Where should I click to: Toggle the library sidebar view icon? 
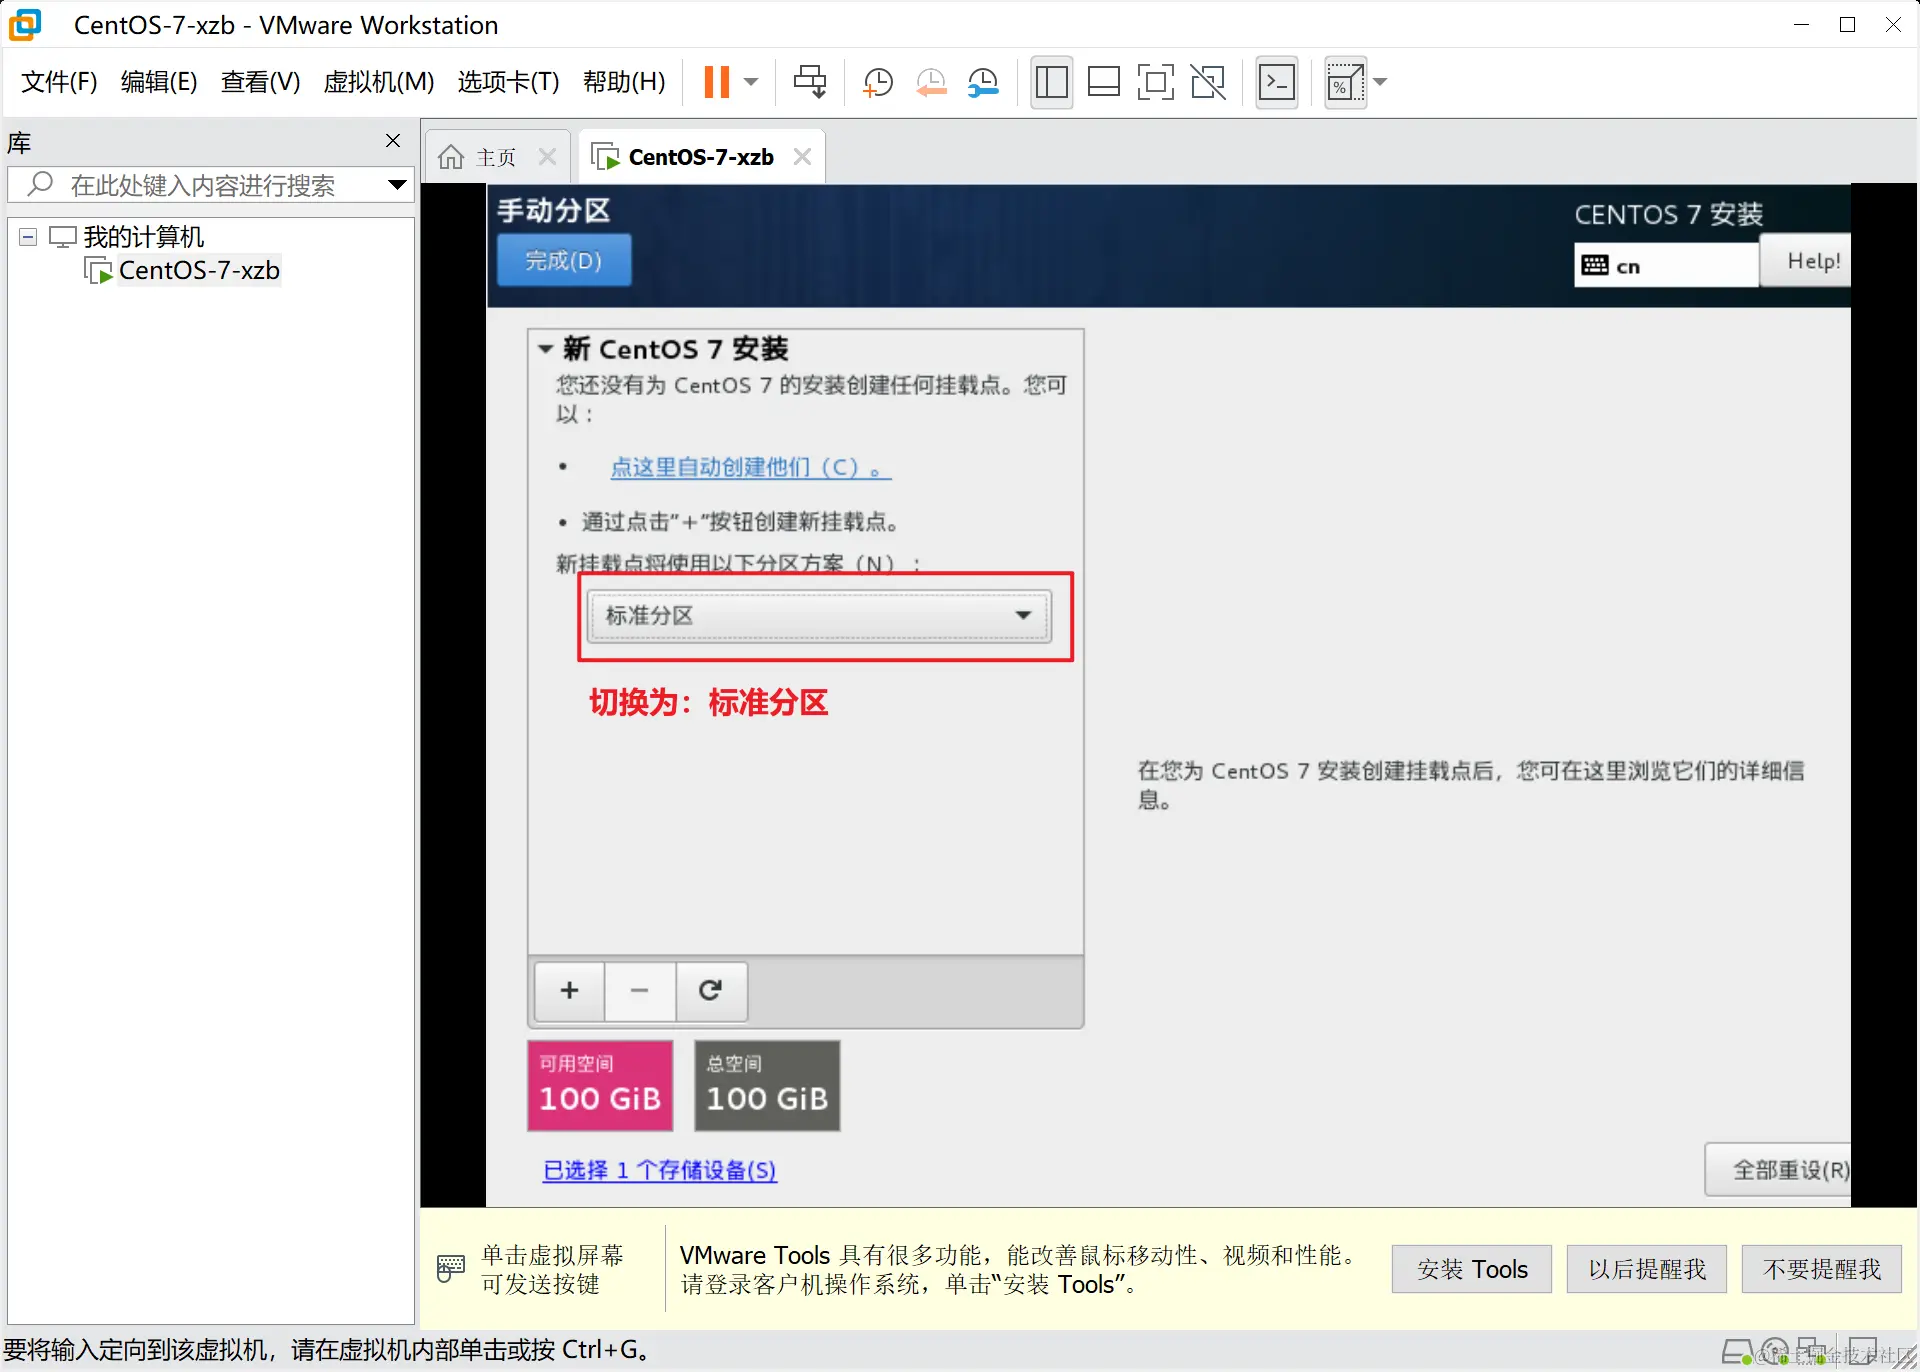point(1051,82)
